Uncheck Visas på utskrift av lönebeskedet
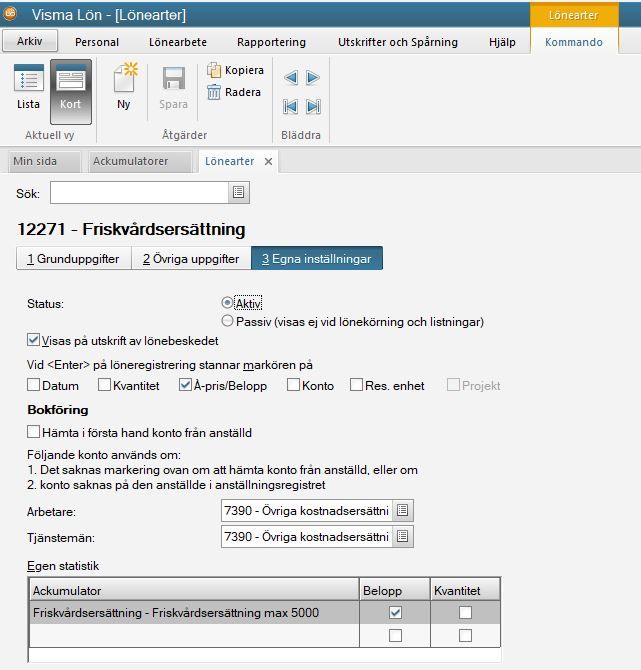Viewport: 641px width, 670px height. 34,341
